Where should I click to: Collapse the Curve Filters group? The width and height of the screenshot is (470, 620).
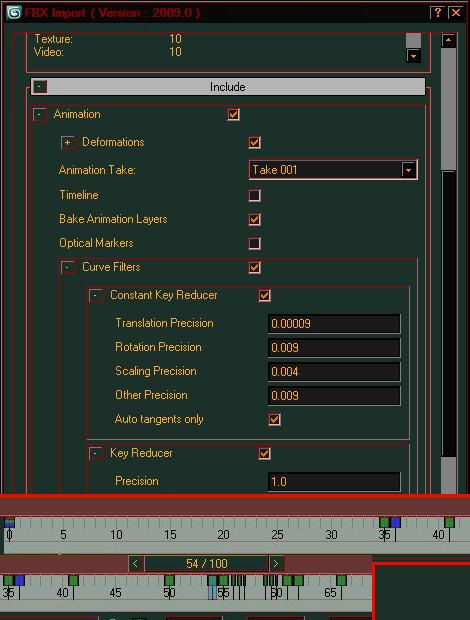pos(68,268)
